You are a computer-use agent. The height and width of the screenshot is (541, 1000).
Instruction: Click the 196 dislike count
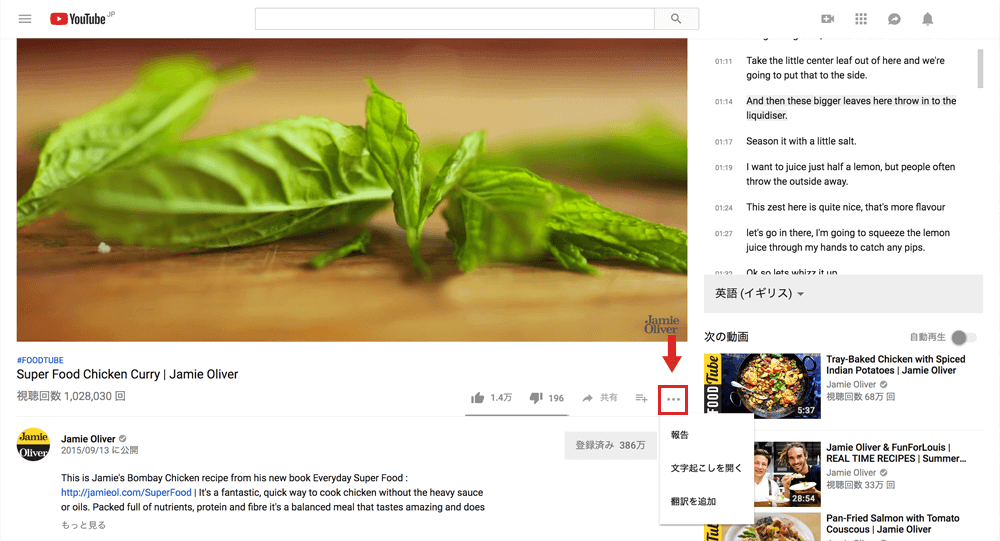(556, 398)
